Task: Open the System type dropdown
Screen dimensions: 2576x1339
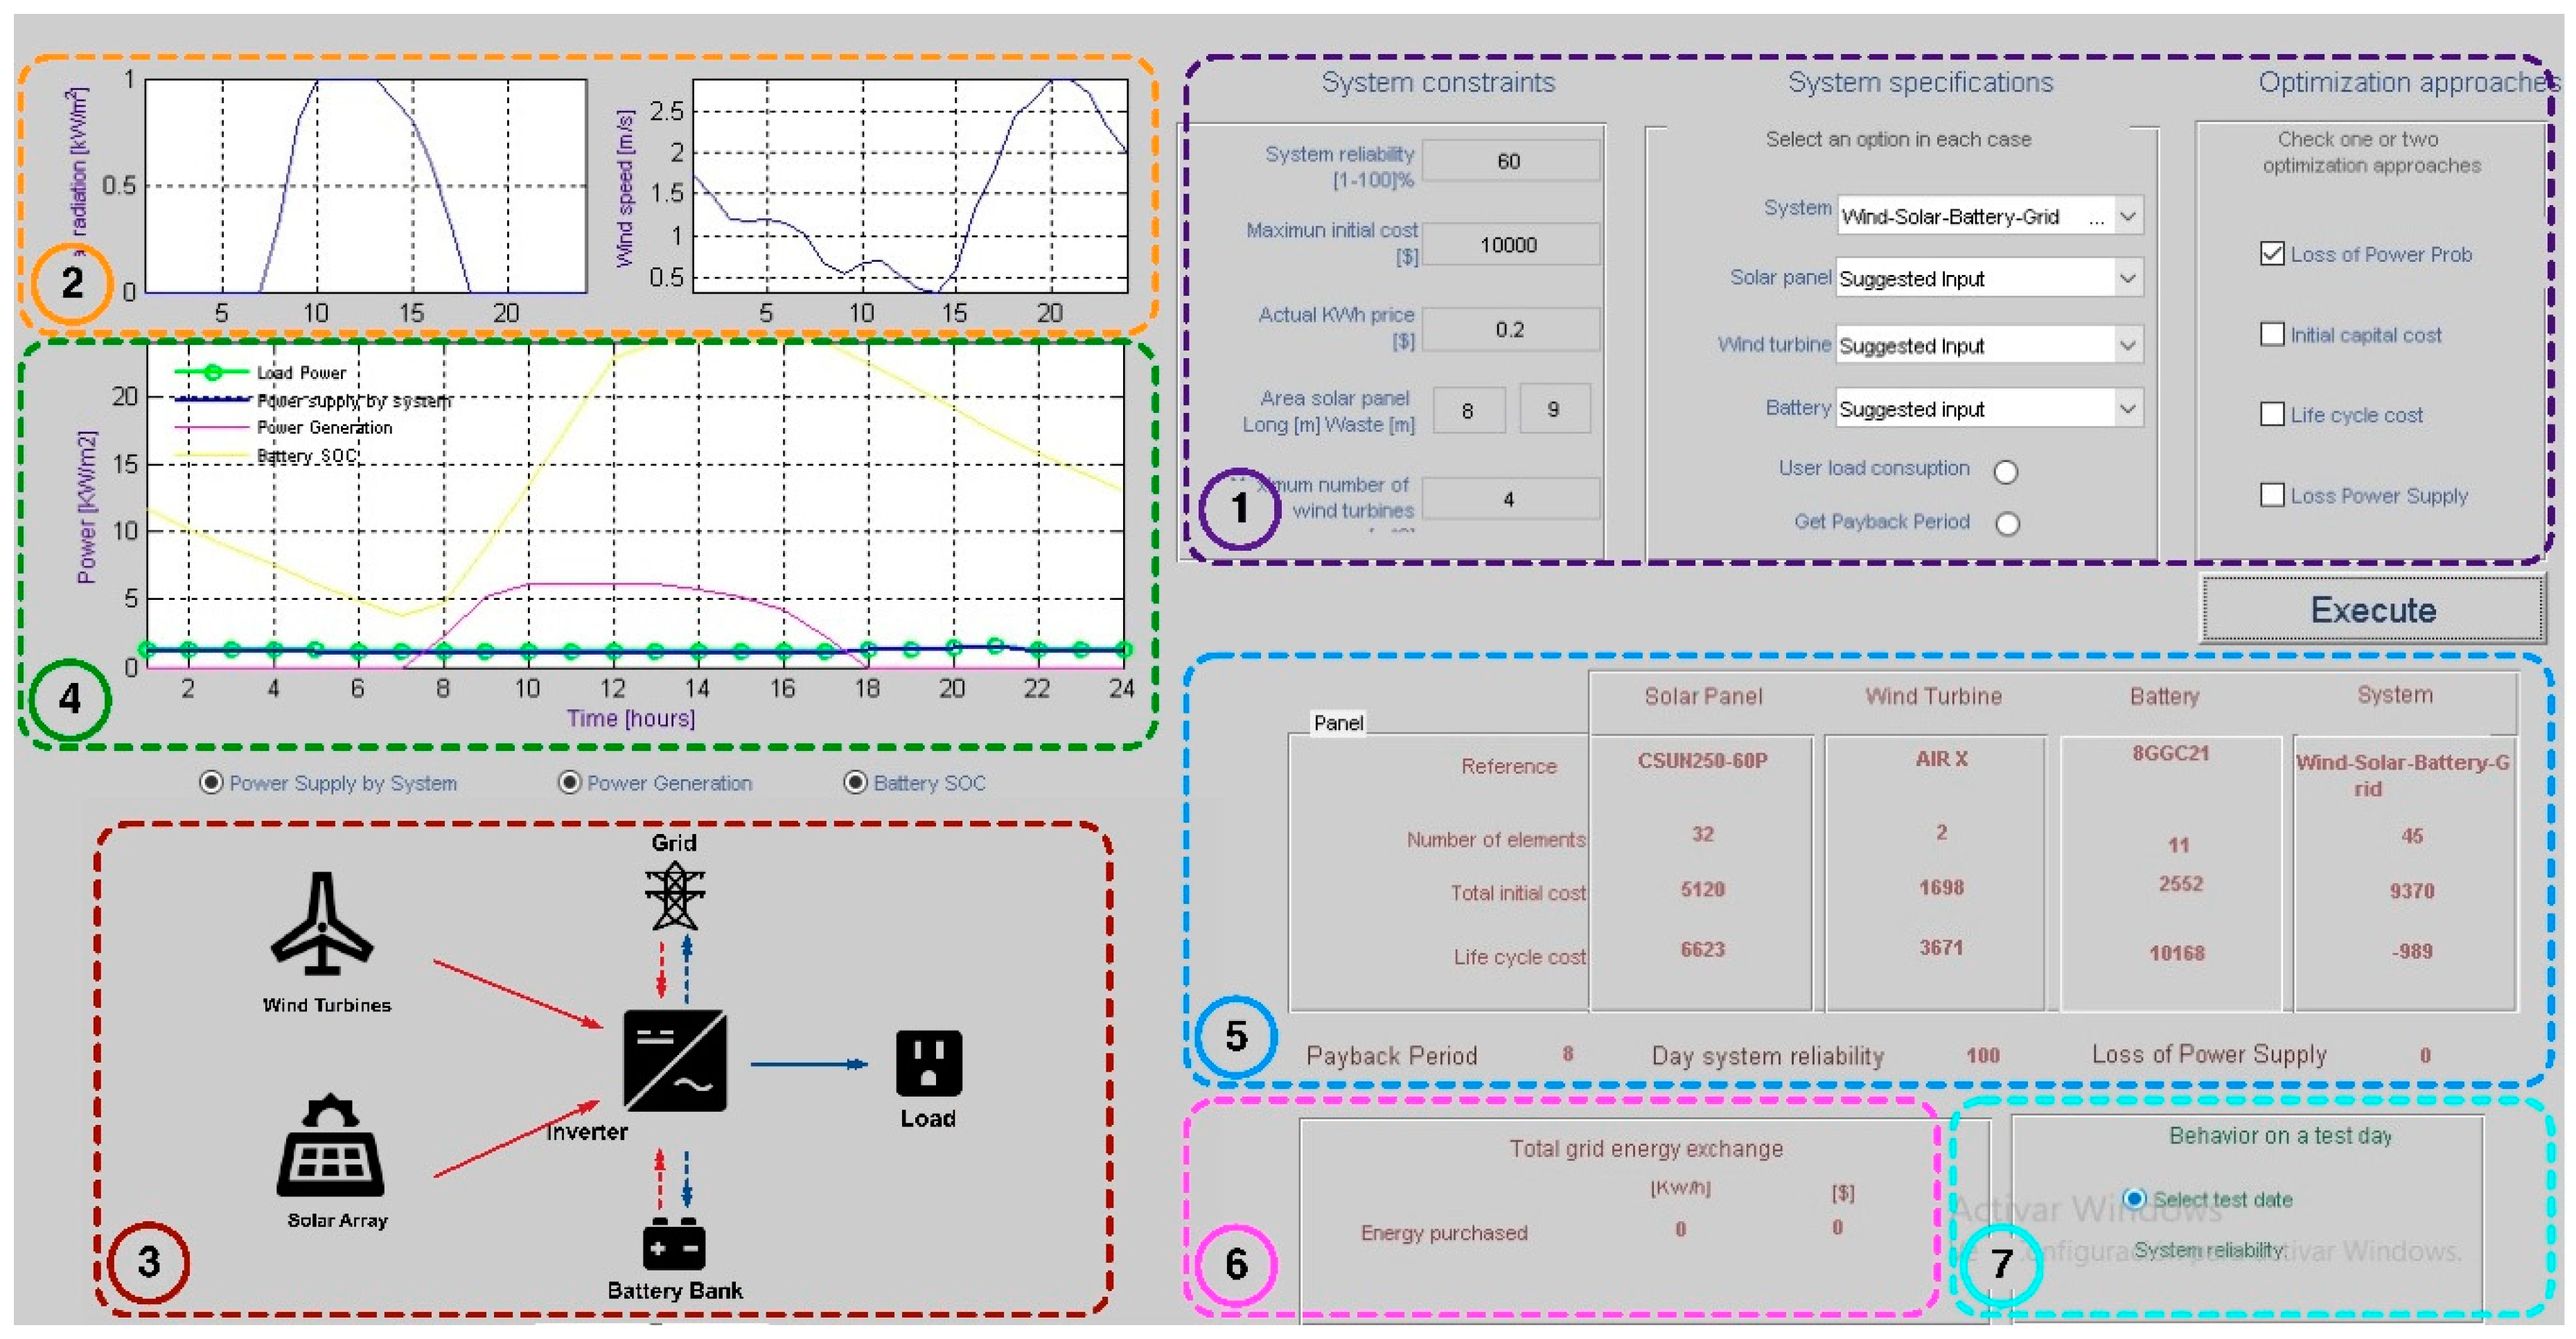Action: click(x=2128, y=216)
